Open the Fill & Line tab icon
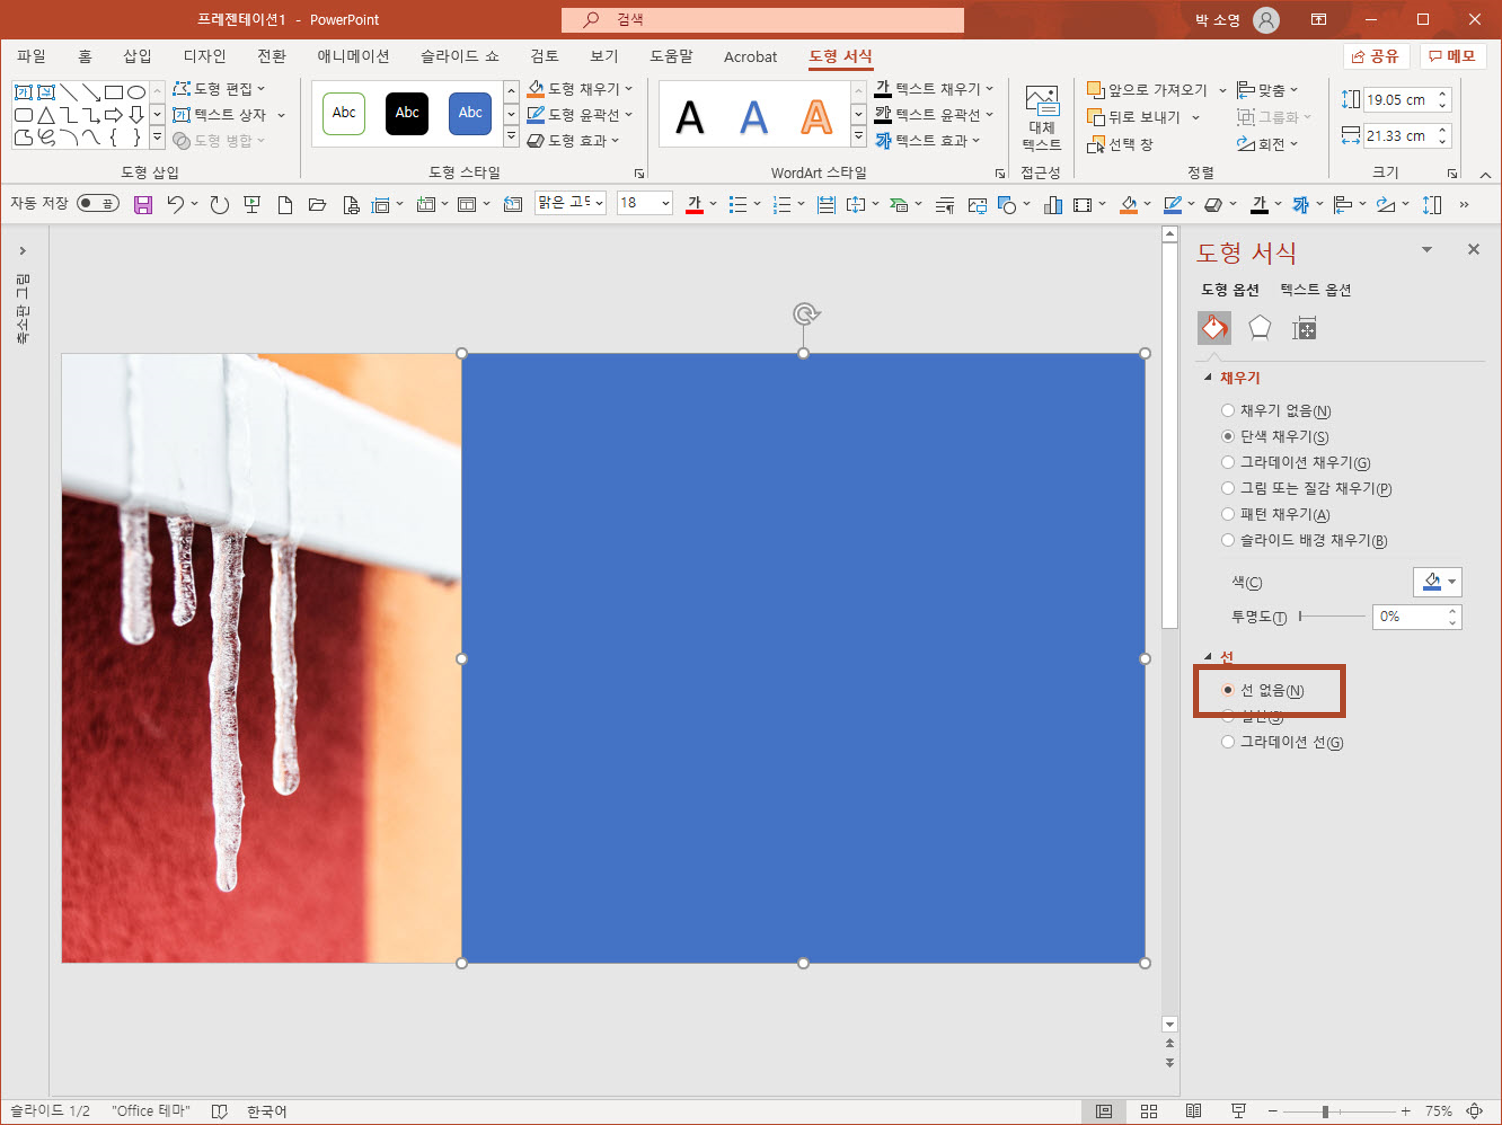The image size is (1502, 1125). (1214, 328)
